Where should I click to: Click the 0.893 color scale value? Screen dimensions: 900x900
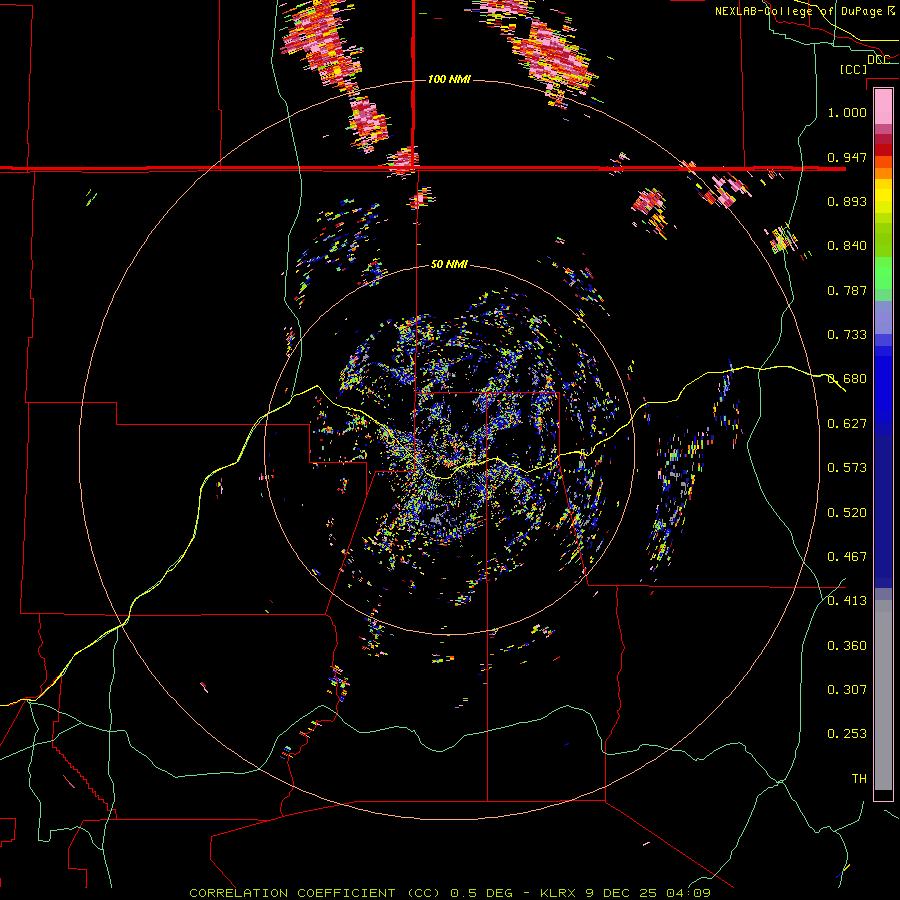847,201
